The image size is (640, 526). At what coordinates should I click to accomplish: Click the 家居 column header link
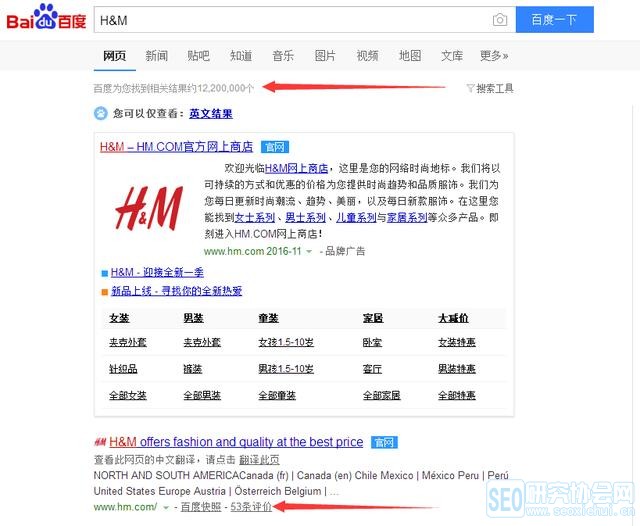click(x=373, y=318)
